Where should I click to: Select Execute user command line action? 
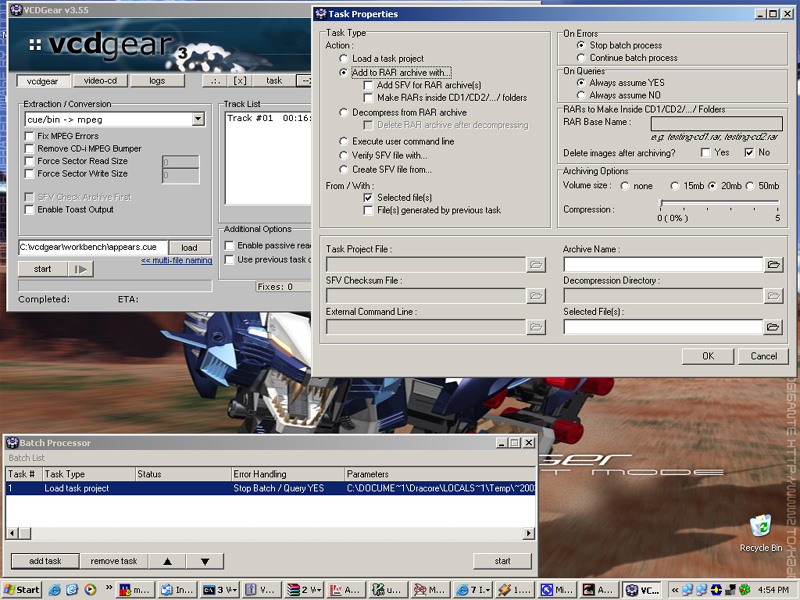343,141
